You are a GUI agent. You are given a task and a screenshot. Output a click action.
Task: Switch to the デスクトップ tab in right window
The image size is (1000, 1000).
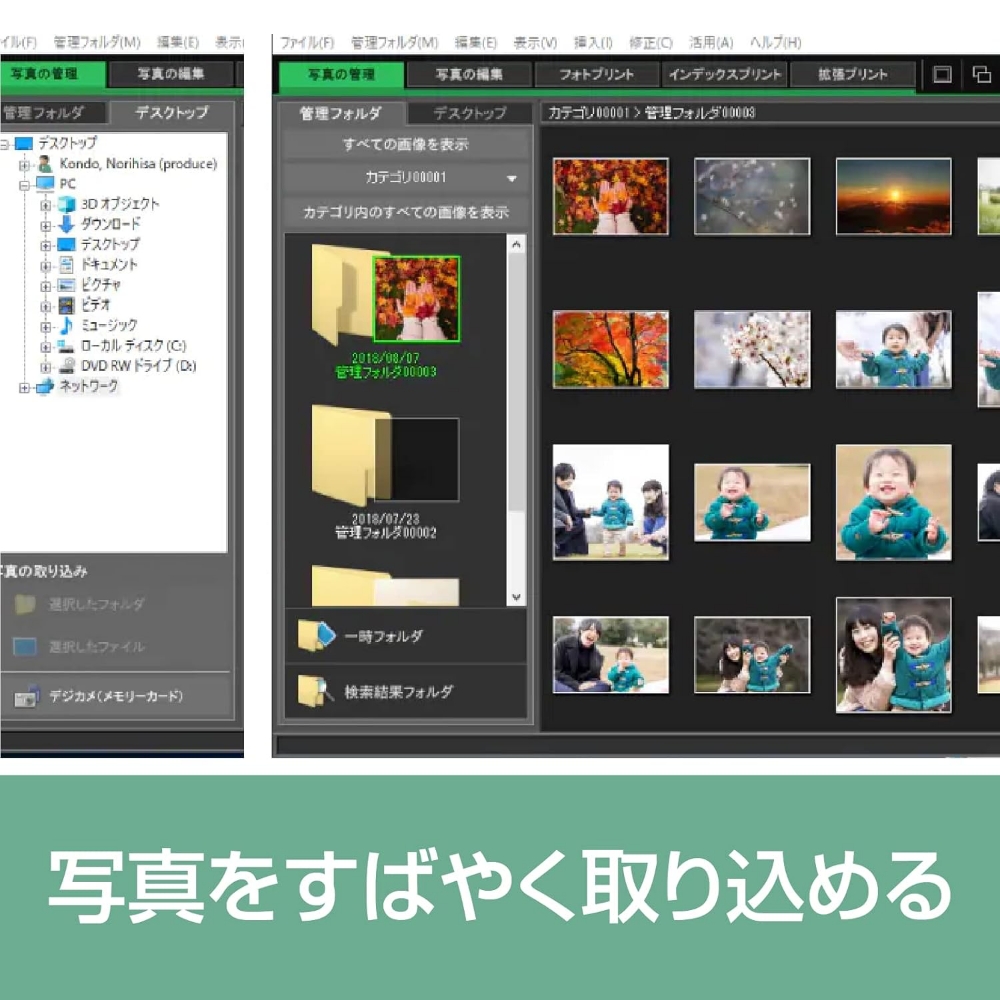(x=469, y=113)
